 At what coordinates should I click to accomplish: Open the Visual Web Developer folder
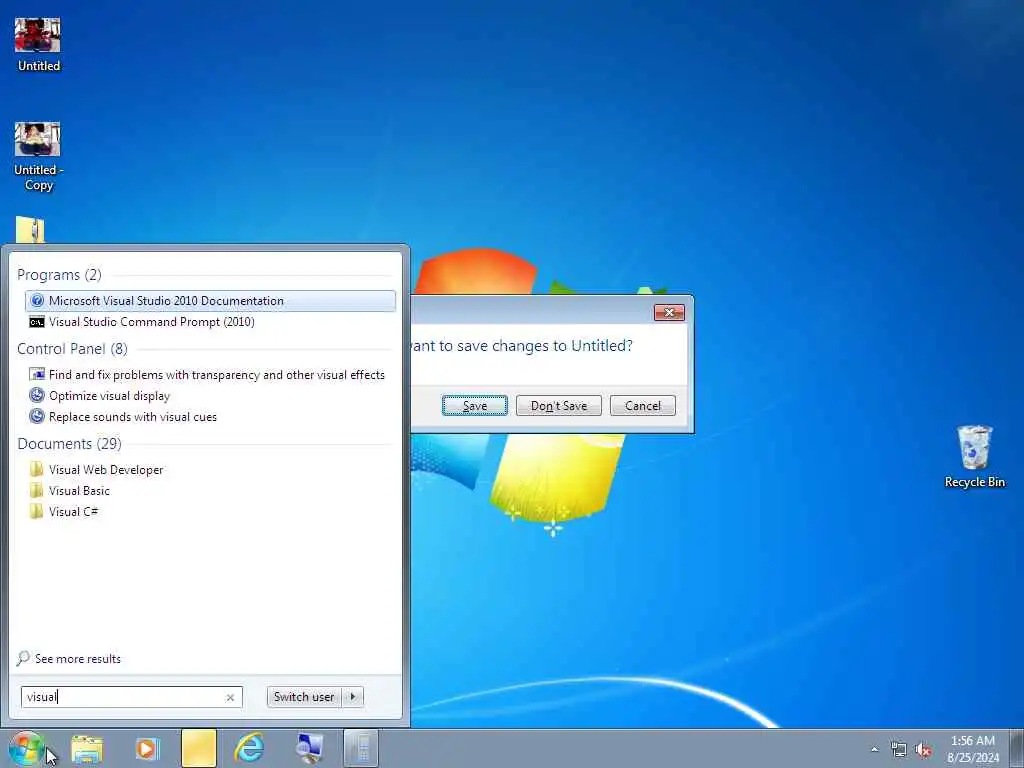coord(106,470)
